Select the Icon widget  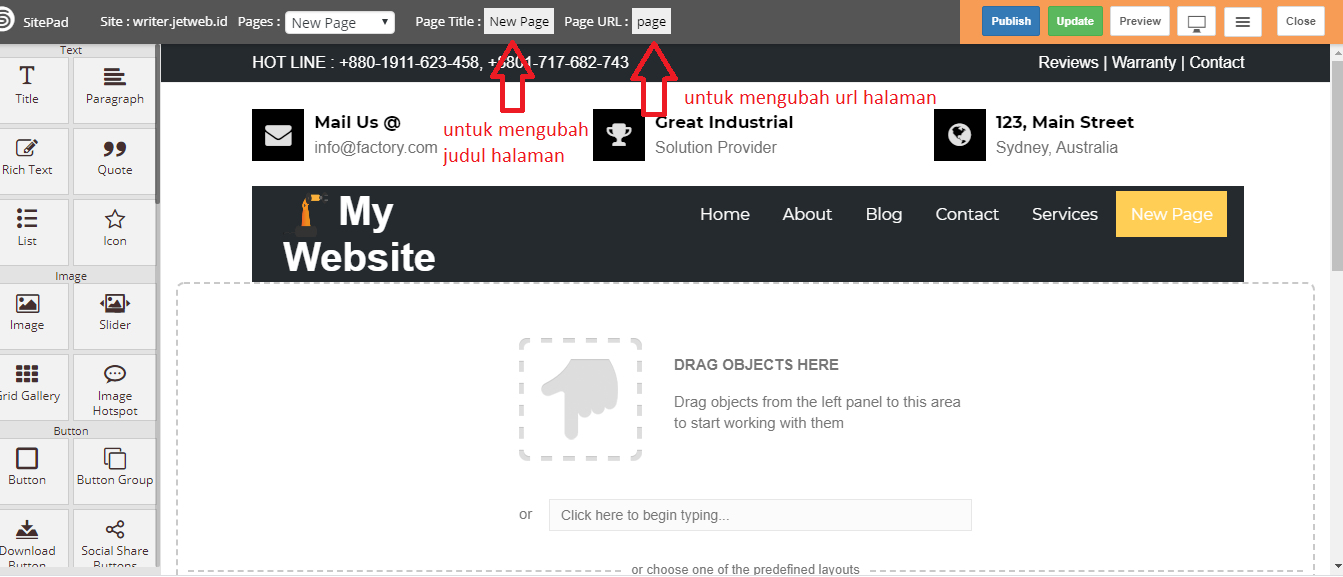(114, 231)
